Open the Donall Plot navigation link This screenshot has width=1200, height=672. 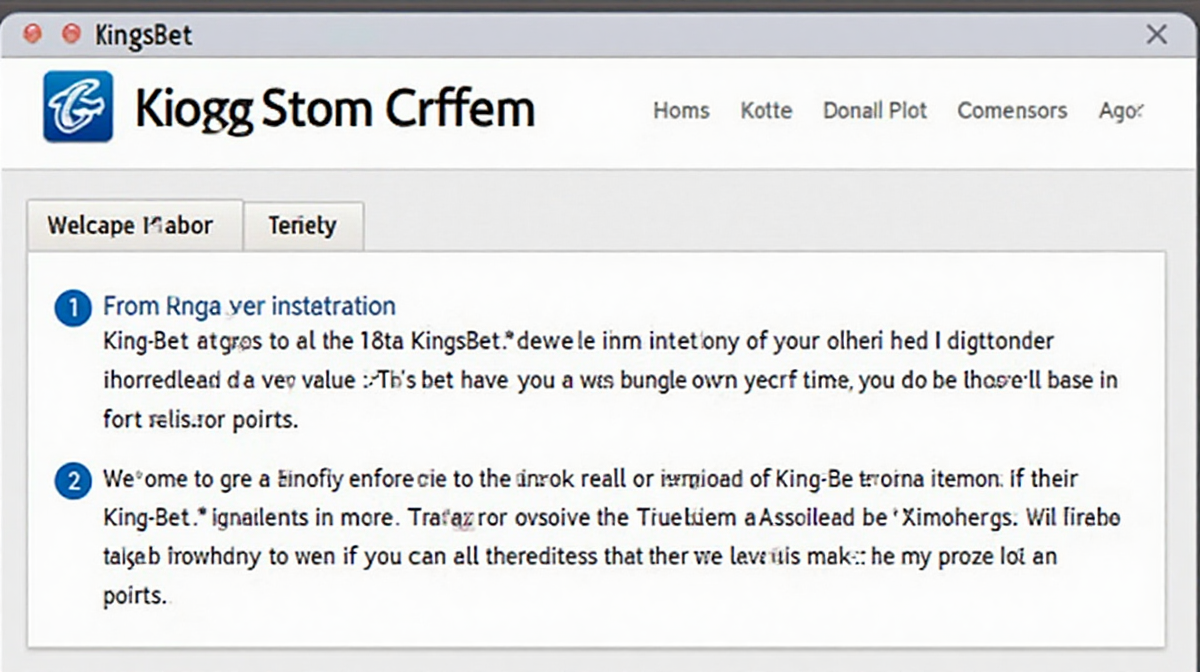(x=875, y=110)
